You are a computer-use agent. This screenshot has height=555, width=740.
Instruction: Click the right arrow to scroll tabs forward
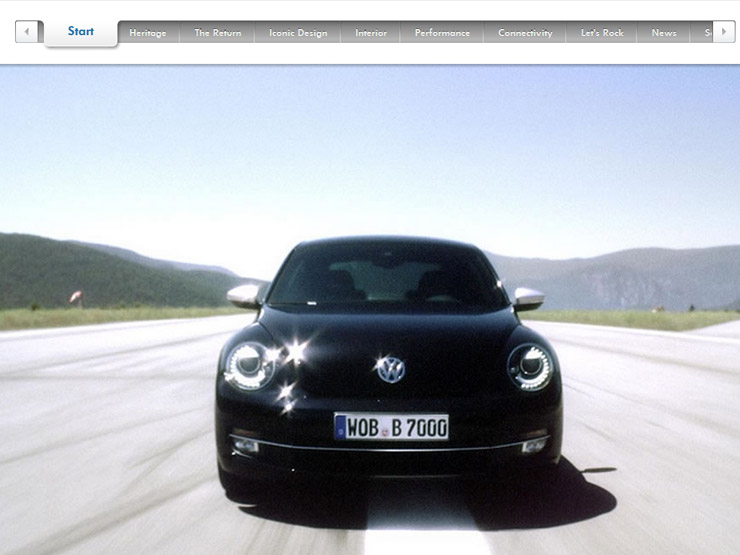pos(723,32)
